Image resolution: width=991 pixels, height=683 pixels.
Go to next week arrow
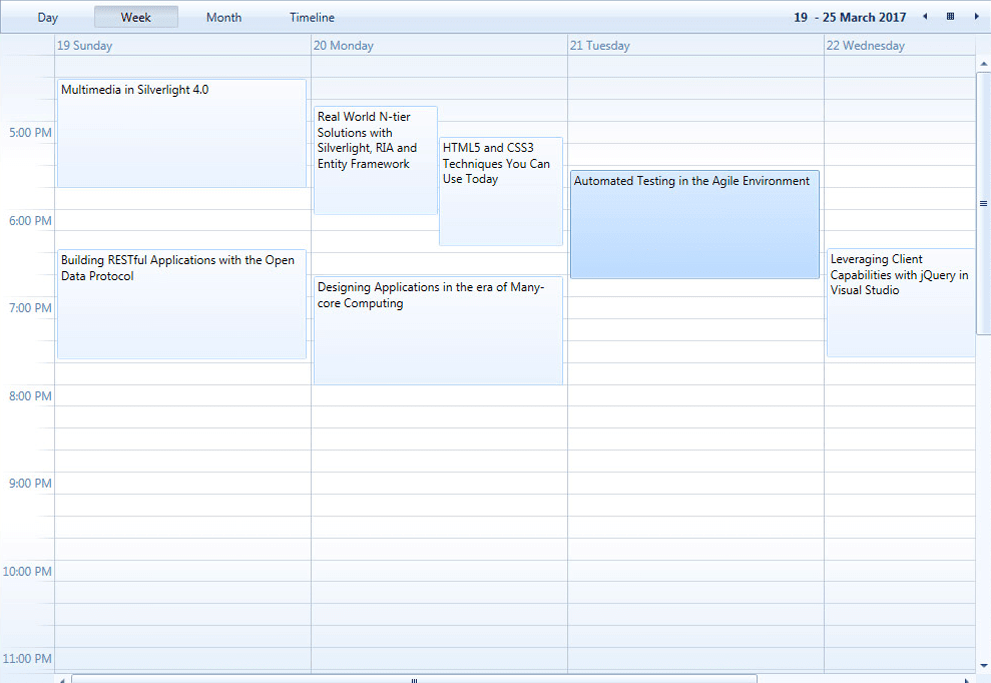point(976,16)
